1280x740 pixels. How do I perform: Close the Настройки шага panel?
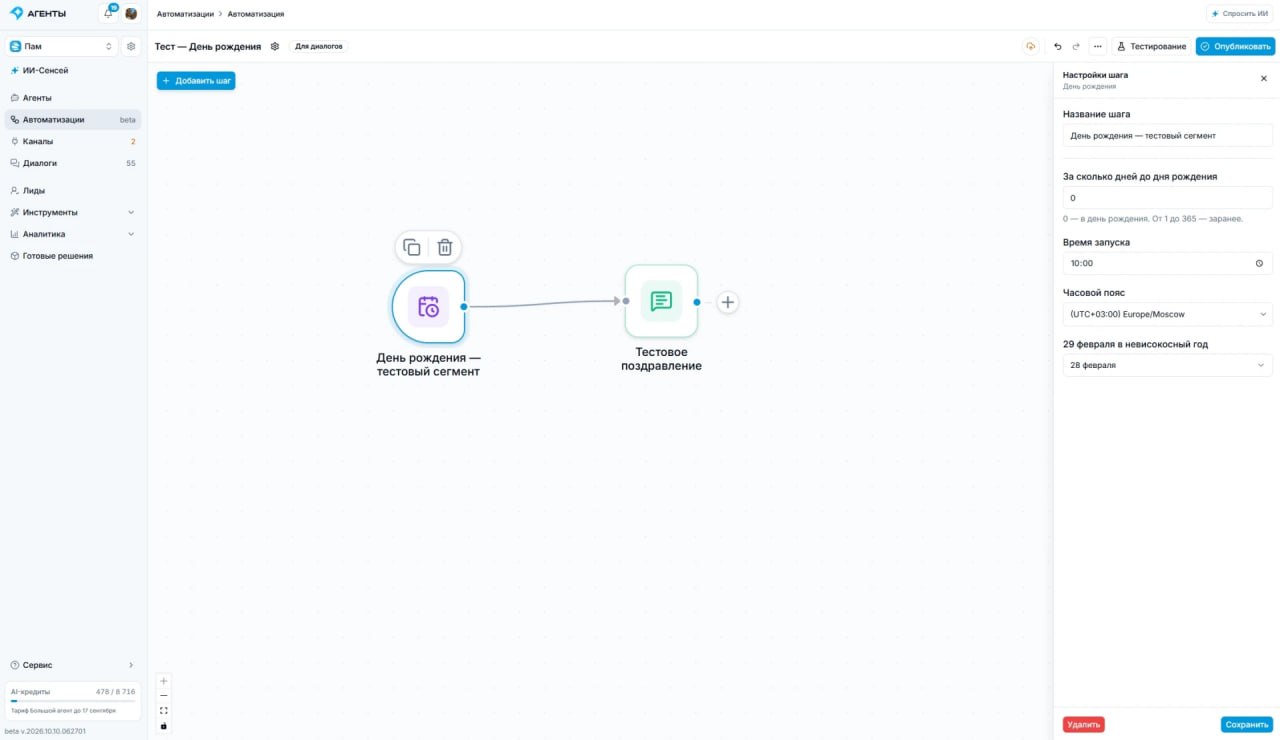(x=1263, y=79)
